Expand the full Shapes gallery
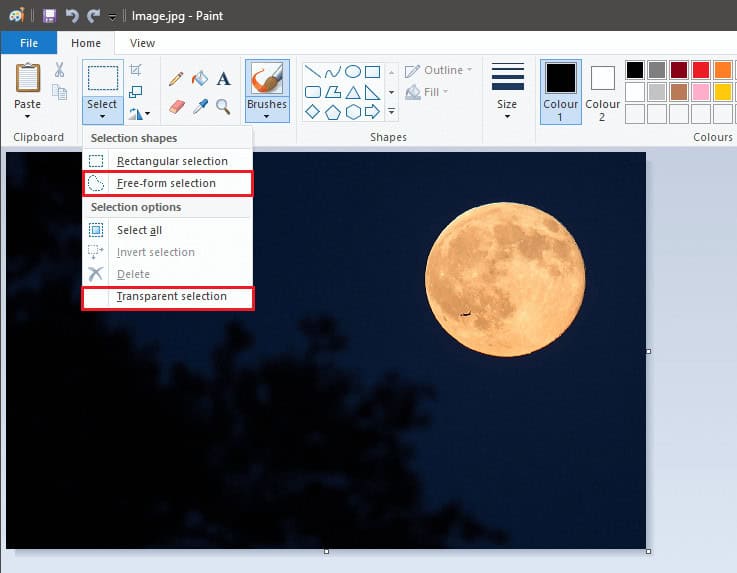The image size is (737, 573). click(391, 112)
